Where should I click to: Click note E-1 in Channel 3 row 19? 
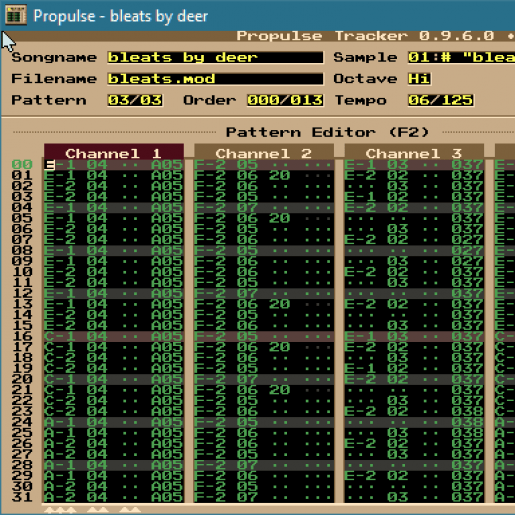pyautogui.click(x=360, y=368)
